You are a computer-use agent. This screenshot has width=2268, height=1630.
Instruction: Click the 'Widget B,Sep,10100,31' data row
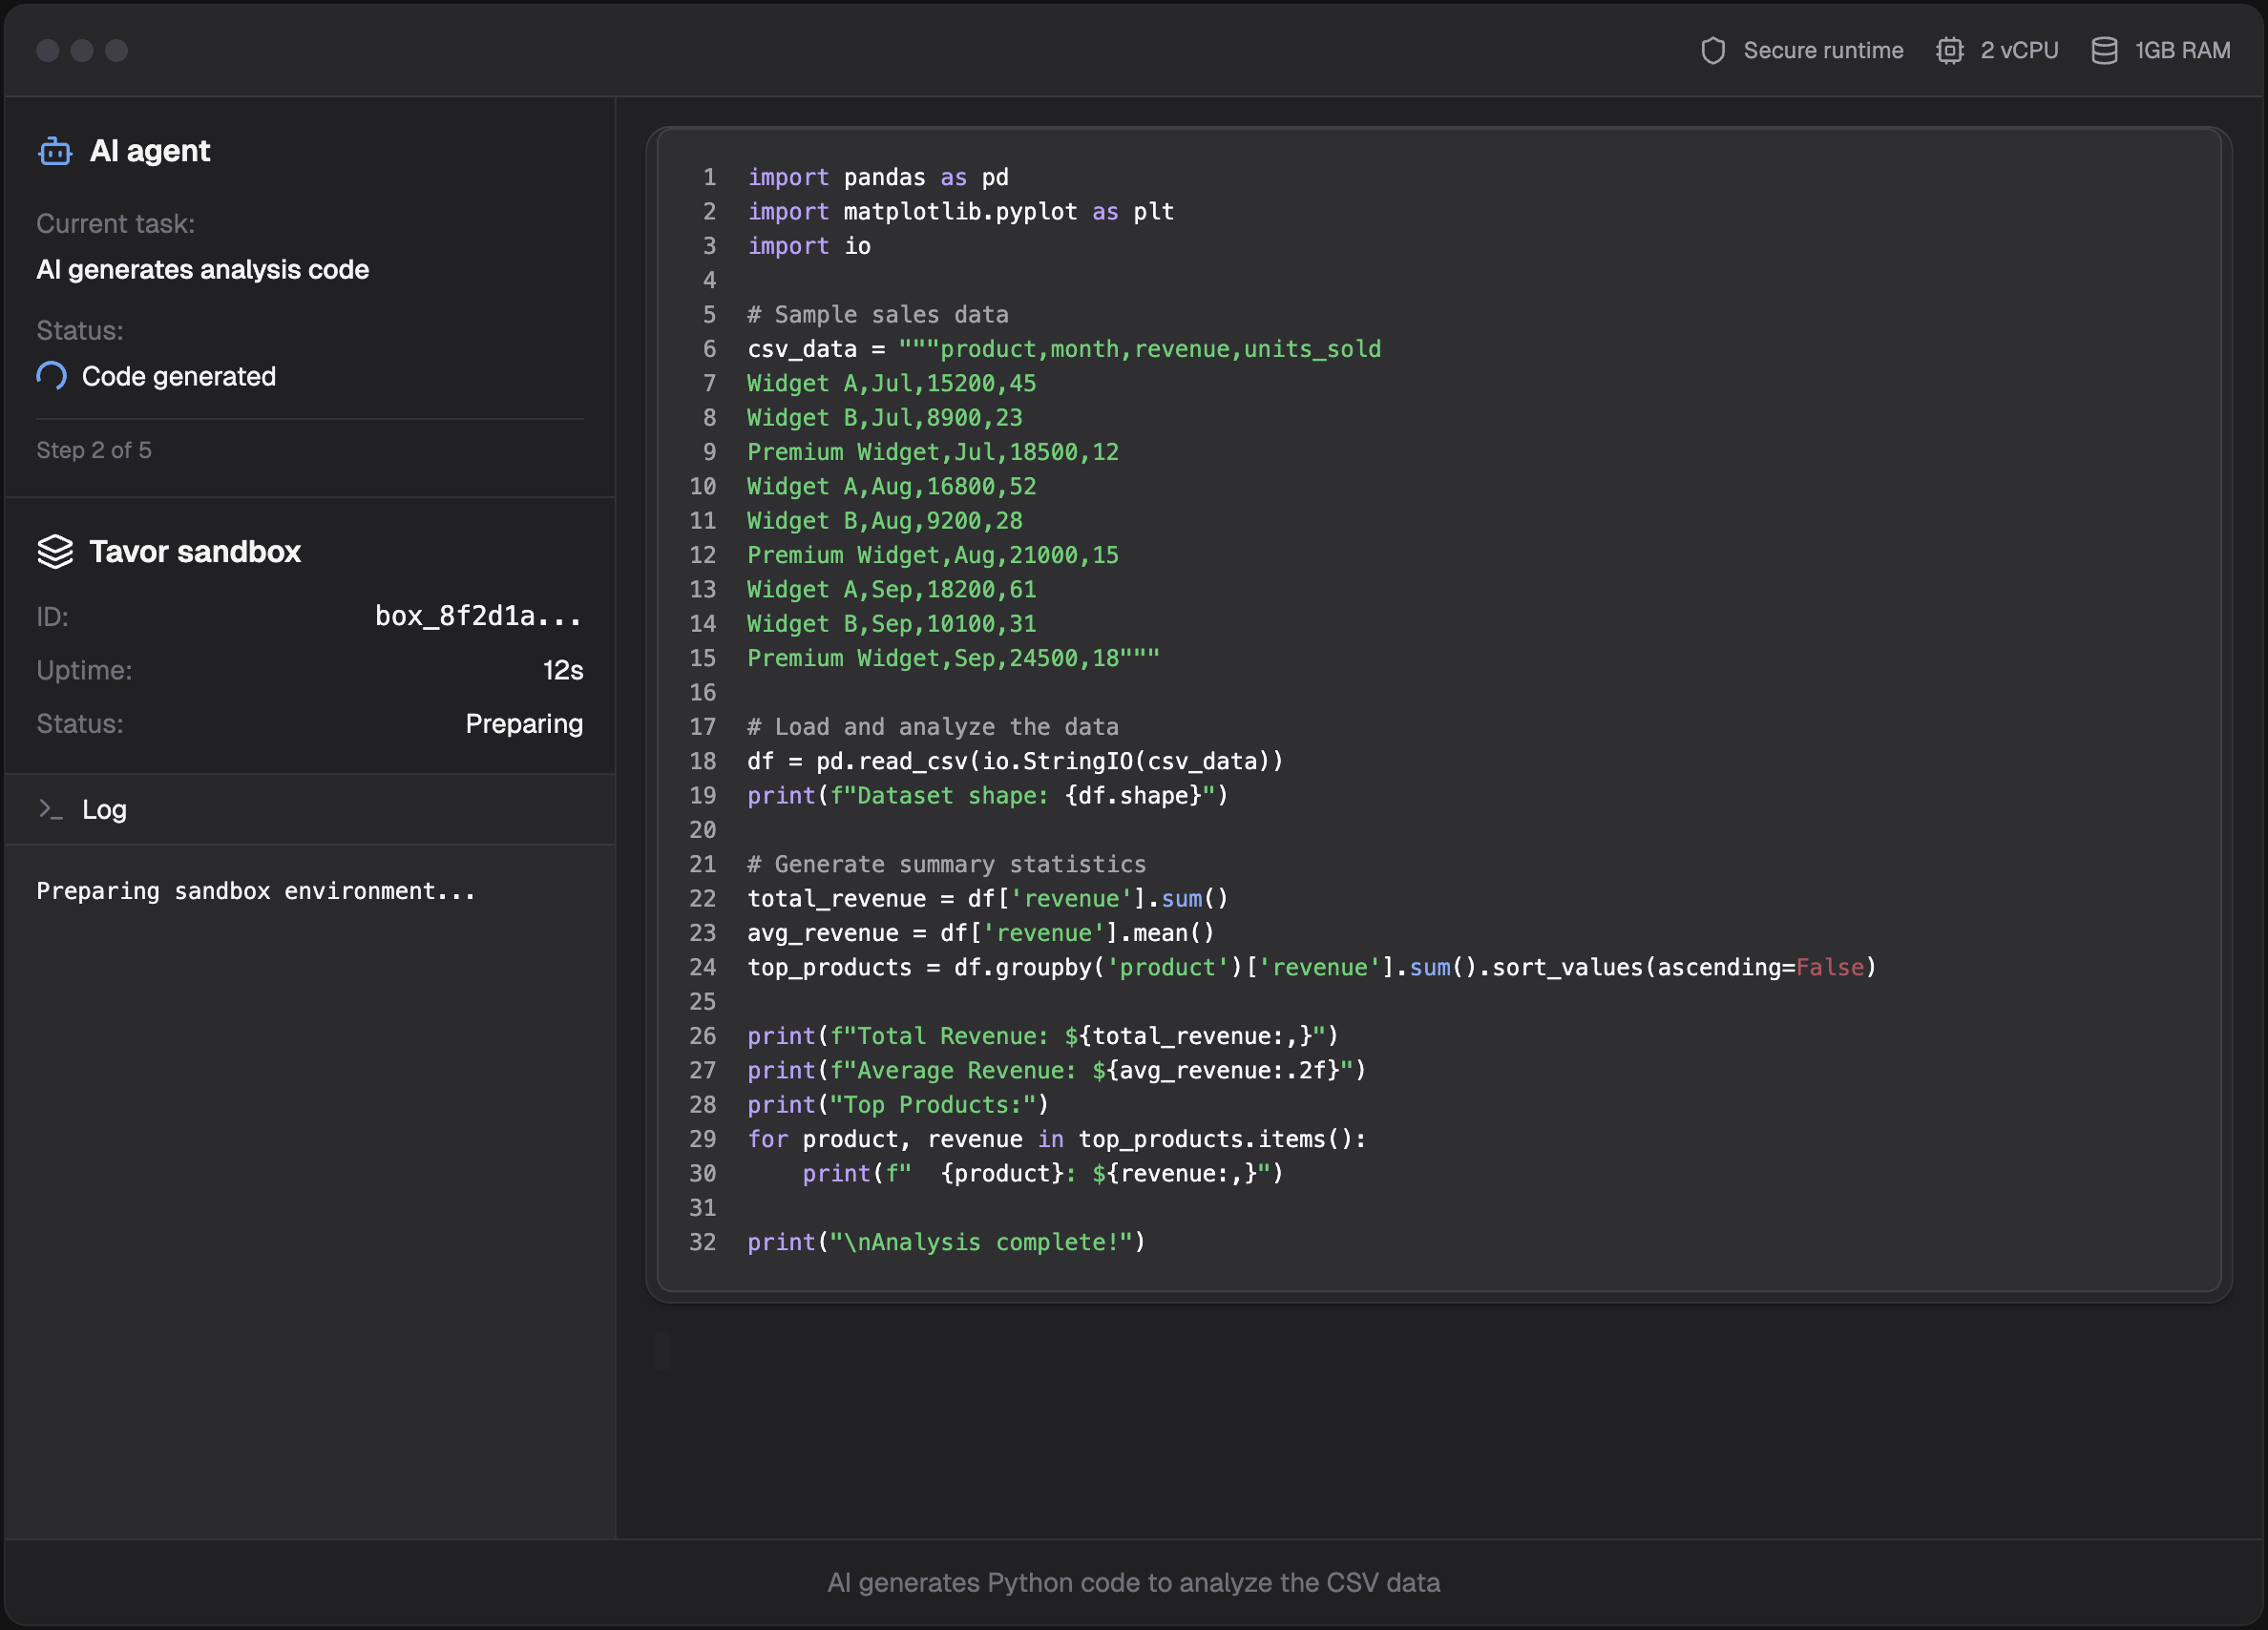point(892,623)
